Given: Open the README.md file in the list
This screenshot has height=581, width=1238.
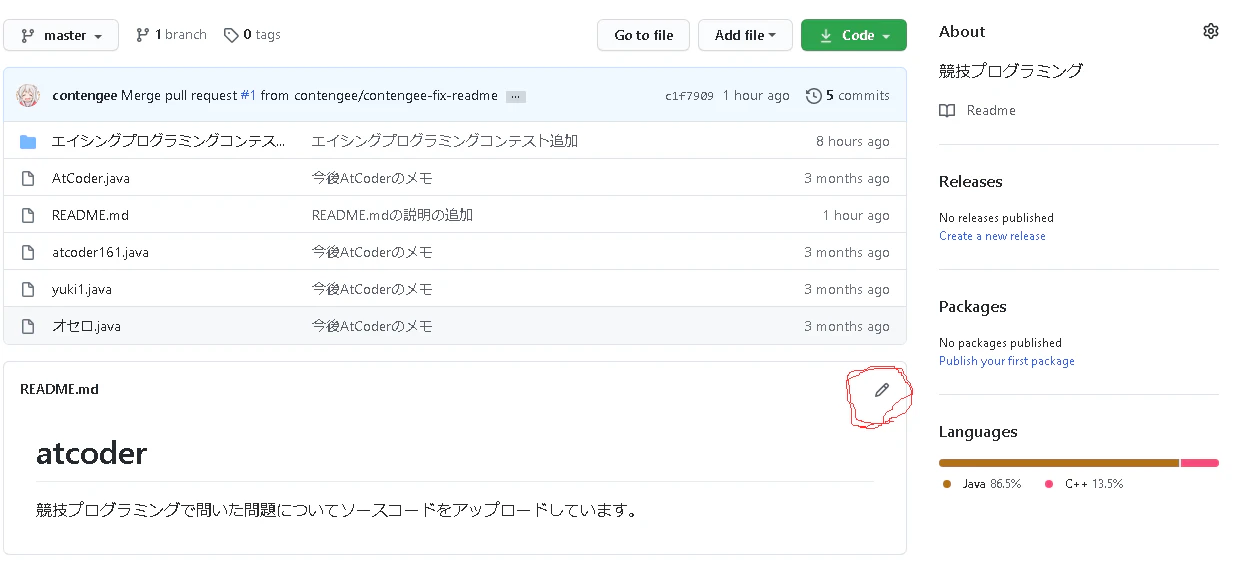Looking at the screenshot, I should pyautogui.click(x=90, y=215).
